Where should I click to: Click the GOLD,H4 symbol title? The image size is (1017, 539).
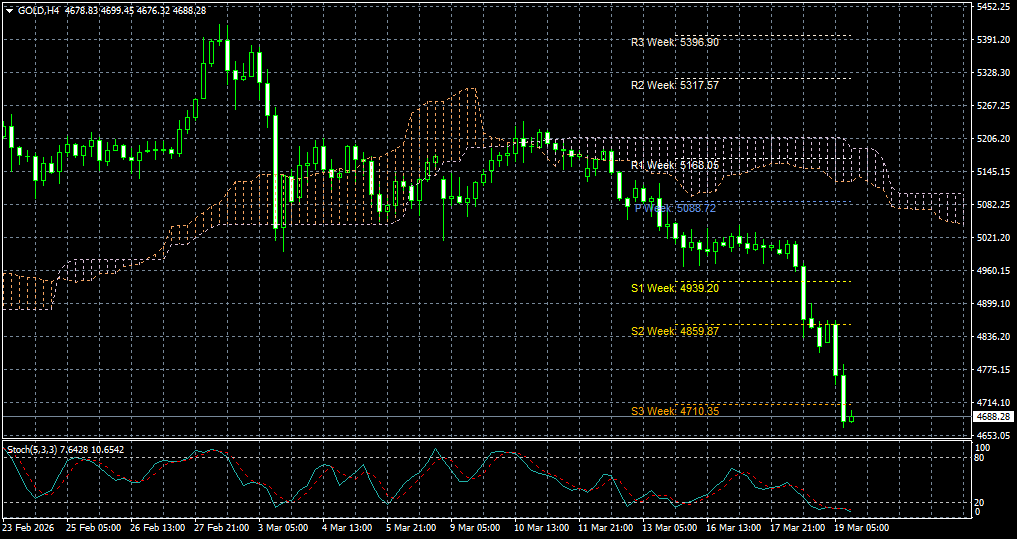tap(38, 11)
